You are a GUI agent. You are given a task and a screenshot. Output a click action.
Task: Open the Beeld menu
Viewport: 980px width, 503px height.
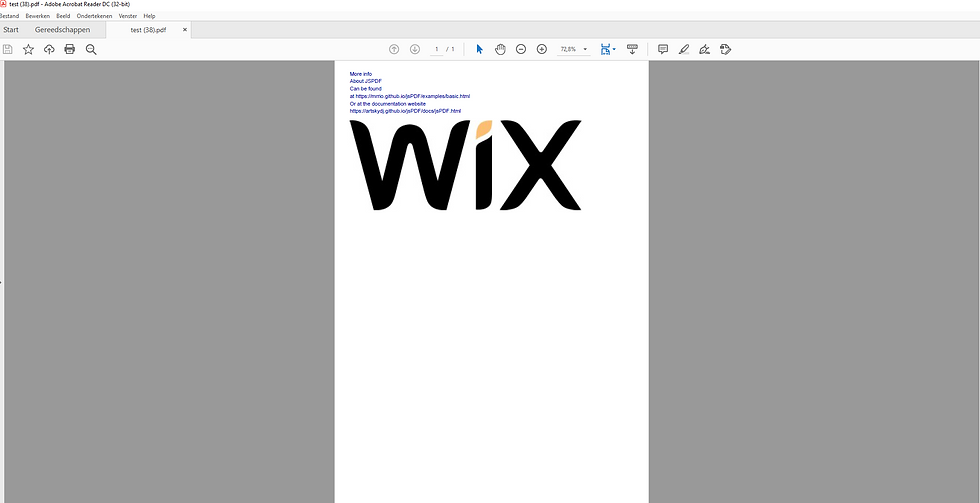[x=63, y=16]
